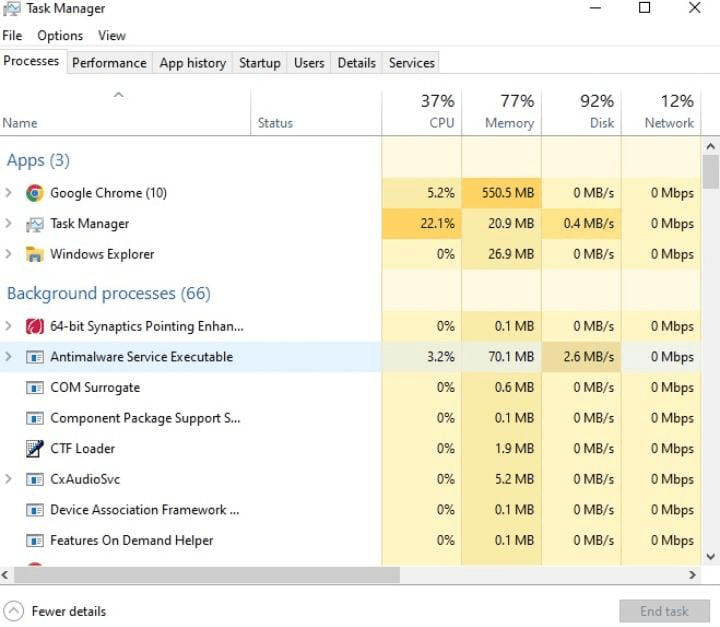Expand the Google Chrome process group
Image resolution: width=720 pixels, height=627 pixels.
[9, 193]
